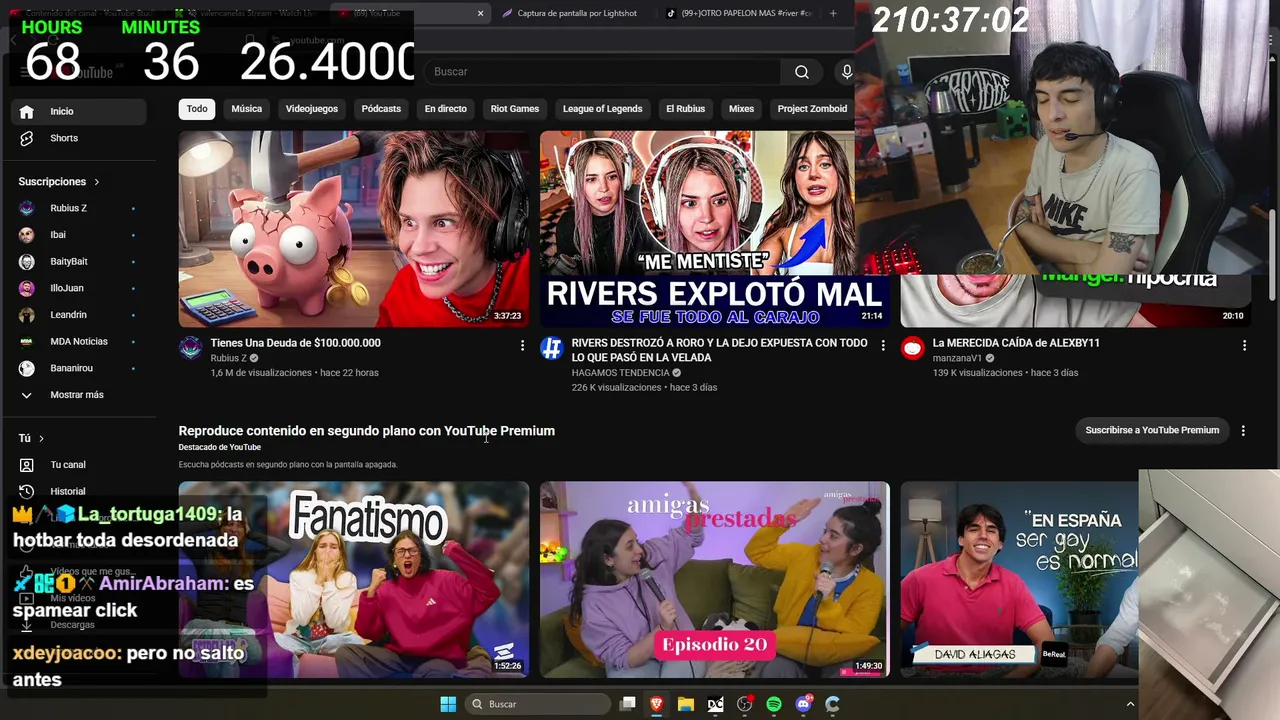This screenshot has width=1280, height=720.
Task: Open manzanaV1 channel name link
Action: 957,358
